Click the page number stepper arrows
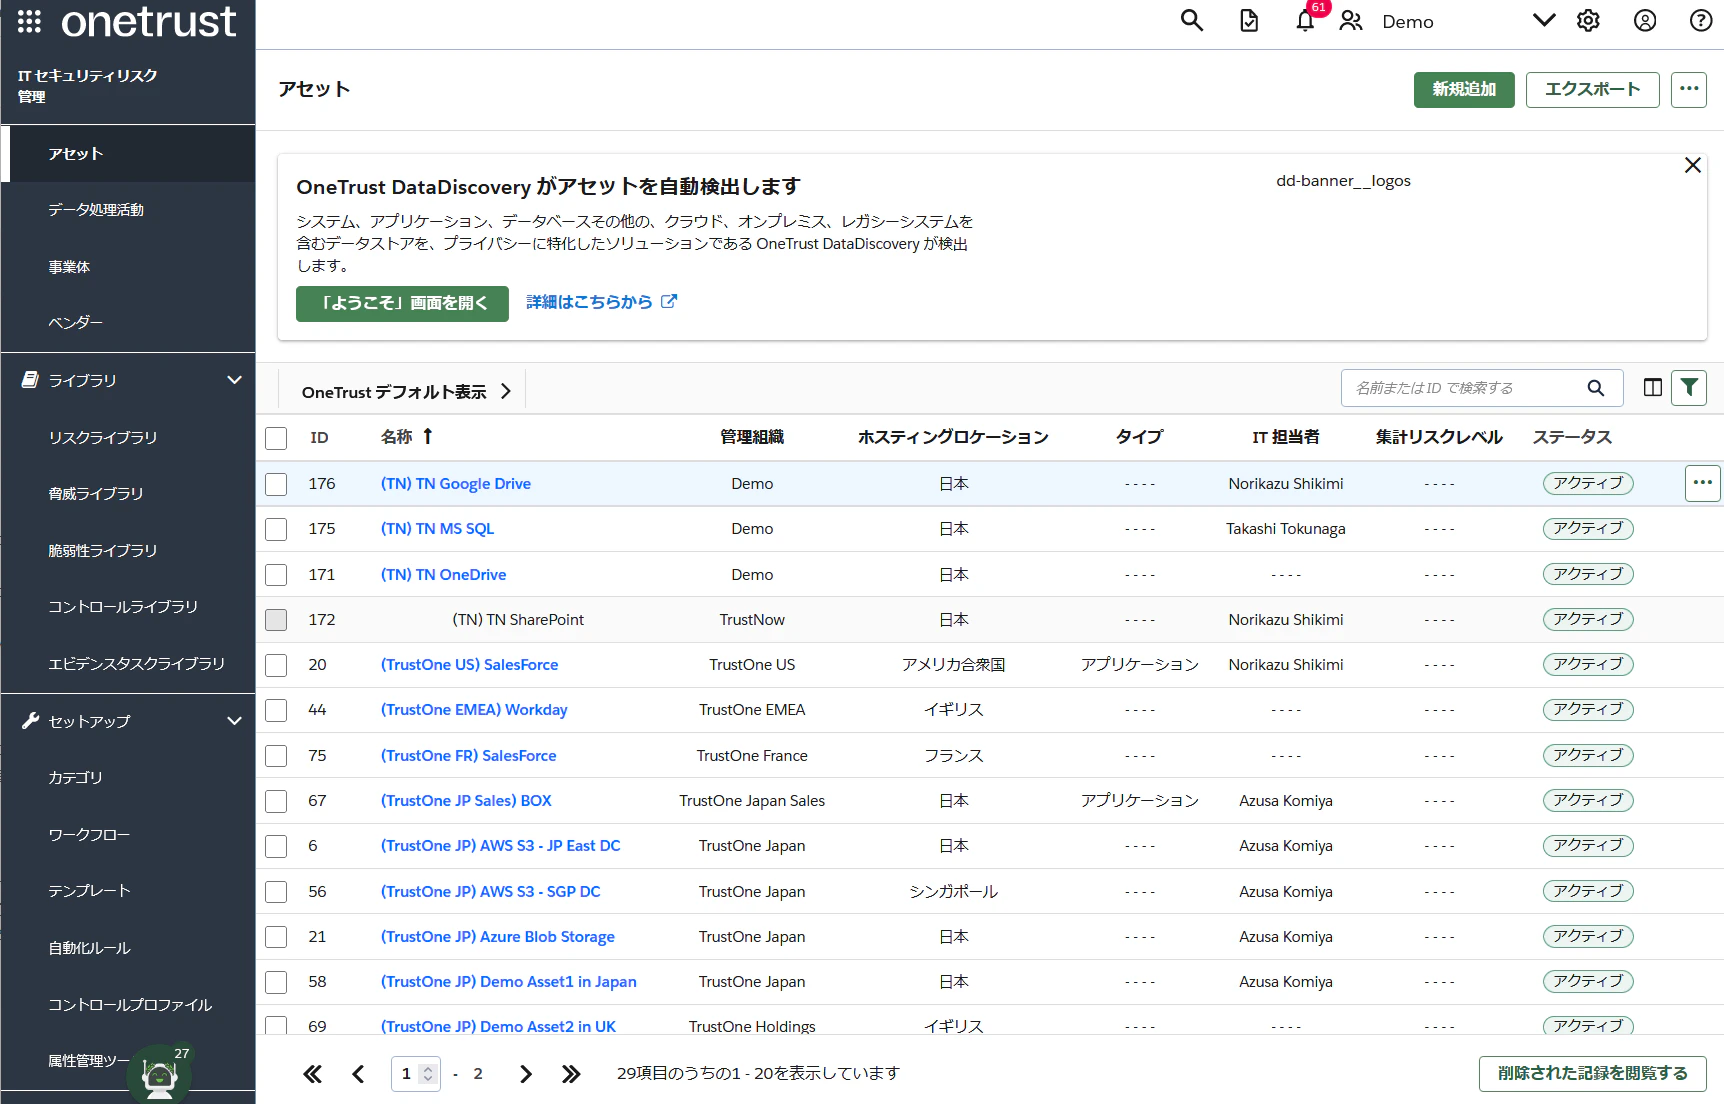 [x=428, y=1074]
